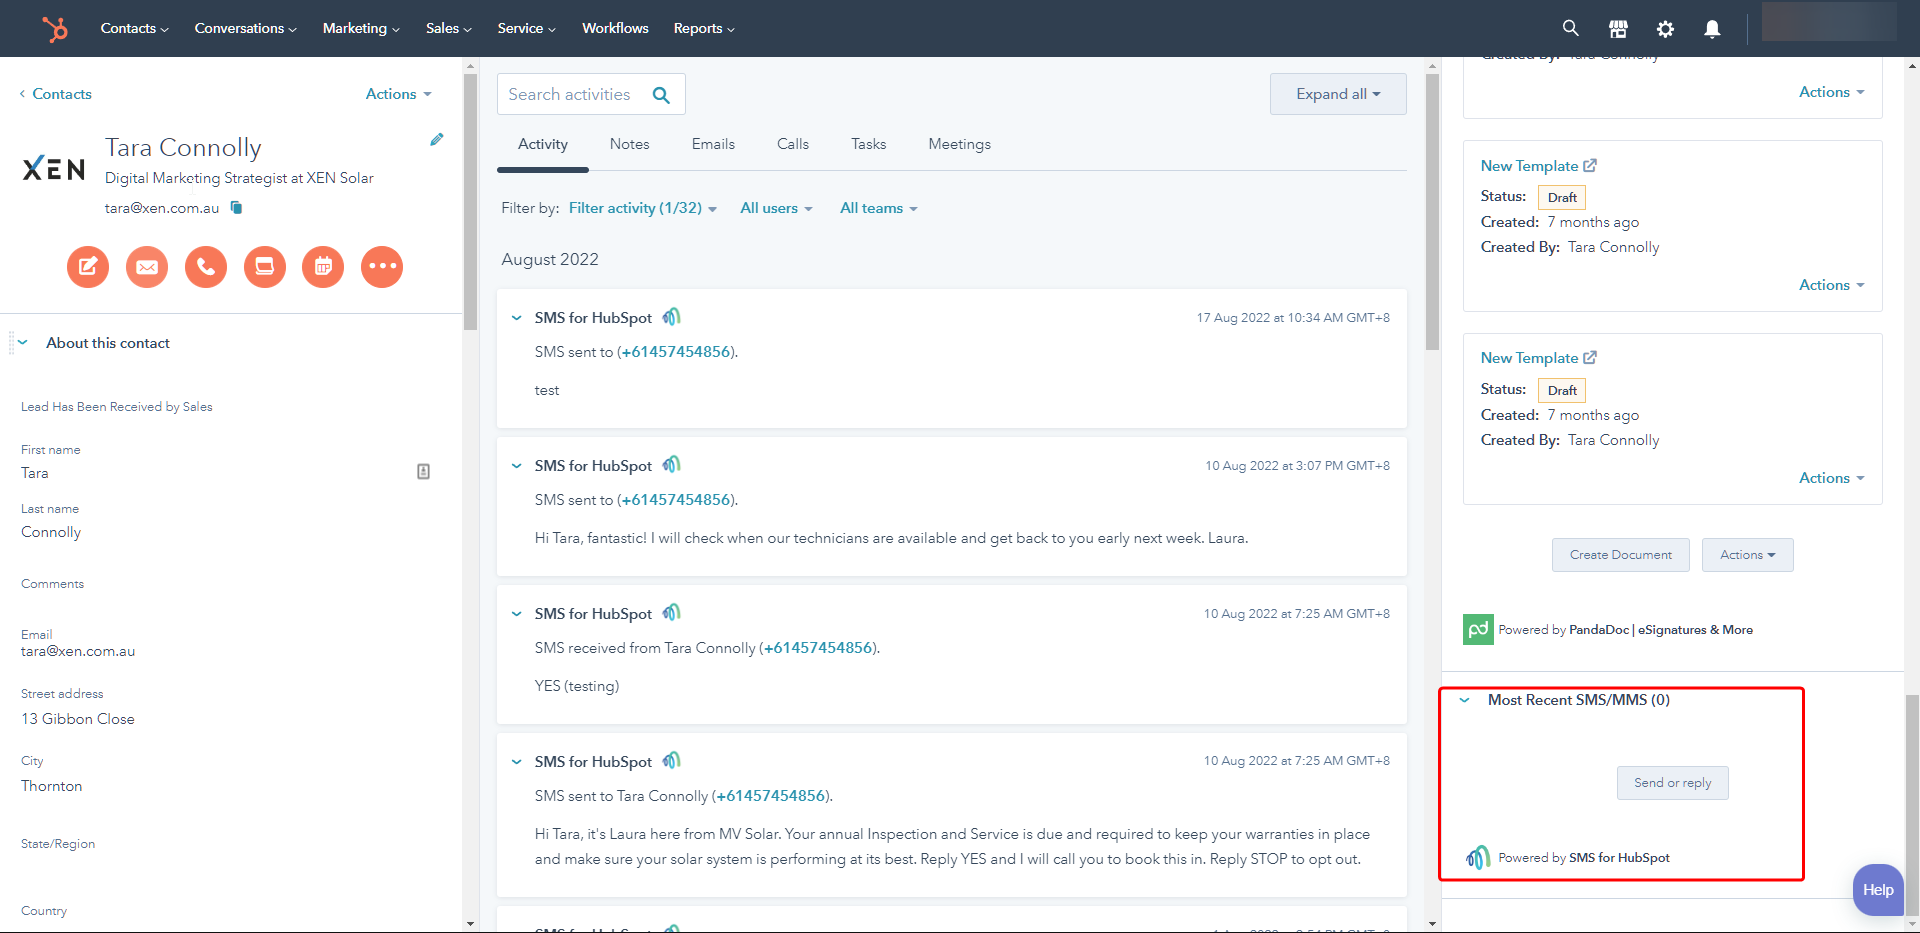Create a note with the orange note icon
This screenshot has width=1920, height=933.
pyautogui.click(x=88, y=266)
